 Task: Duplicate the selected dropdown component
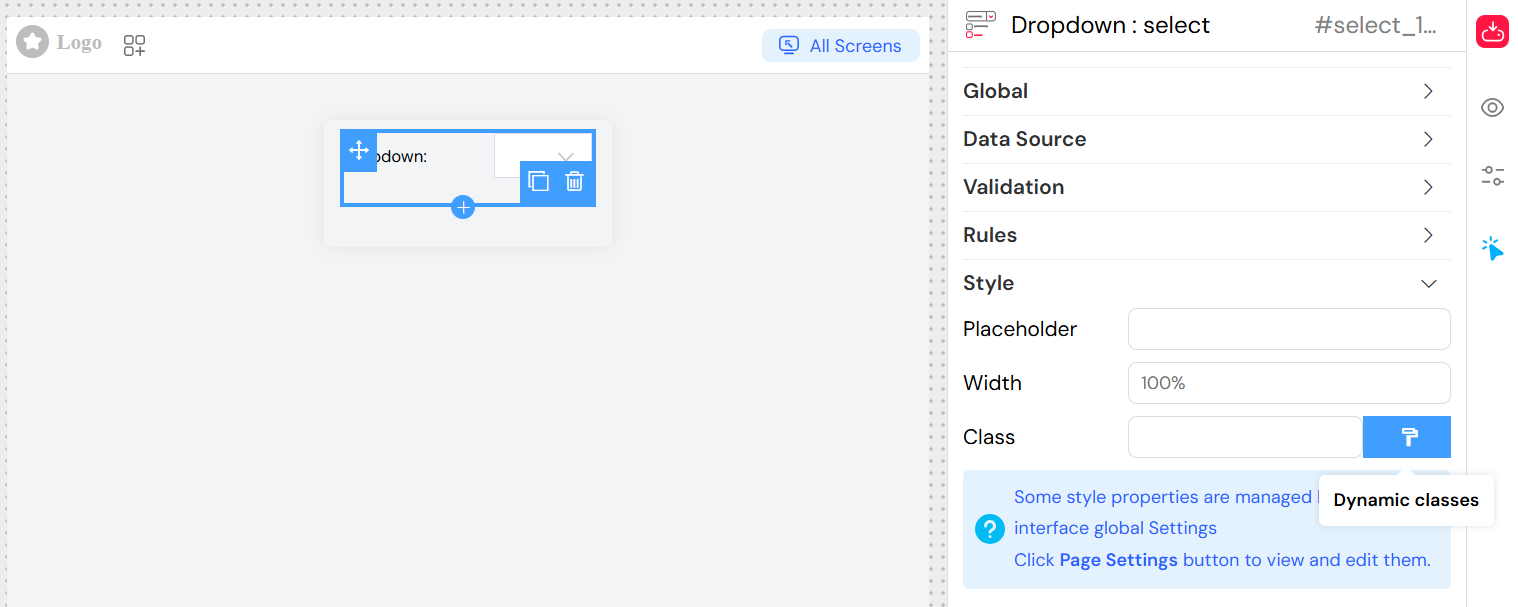coord(538,181)
